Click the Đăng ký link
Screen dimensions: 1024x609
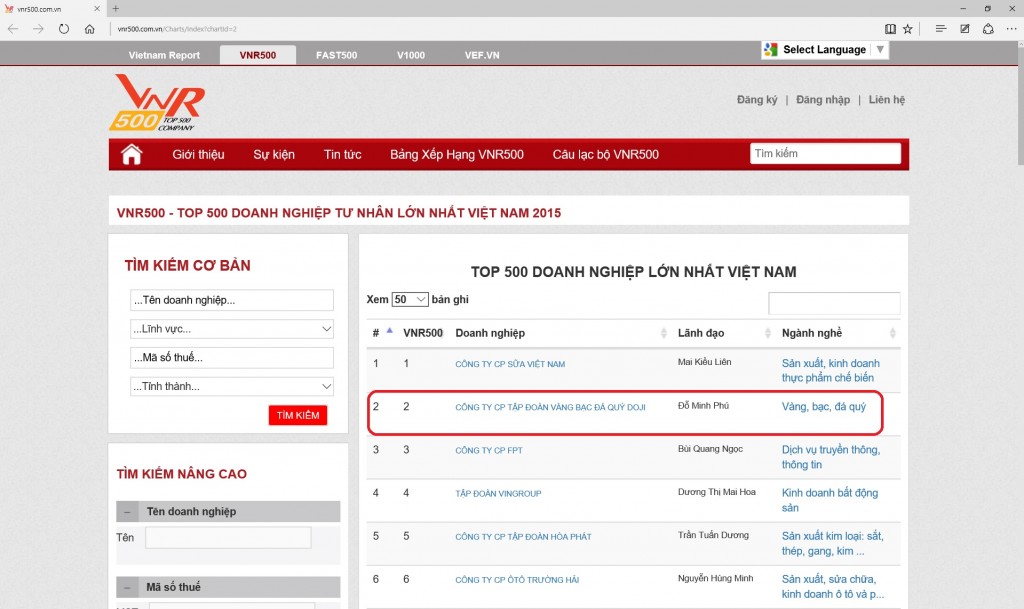757,100
